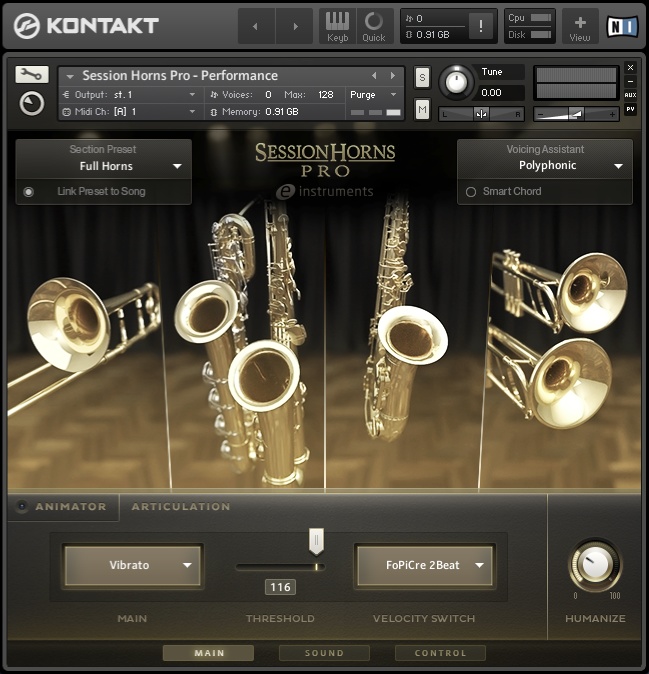Select next instrument arrow beside Performance title
This screenshot has height=674, width=649.
(x=392, y=76)
